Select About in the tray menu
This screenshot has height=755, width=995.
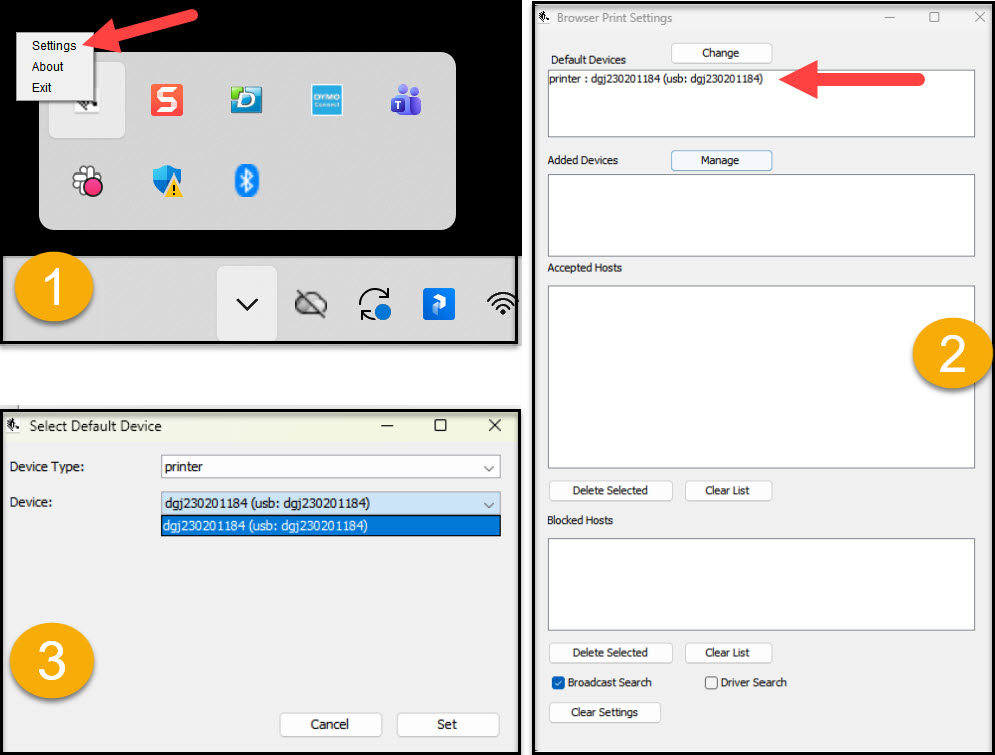pyautogui.click(x=47, y=67)
